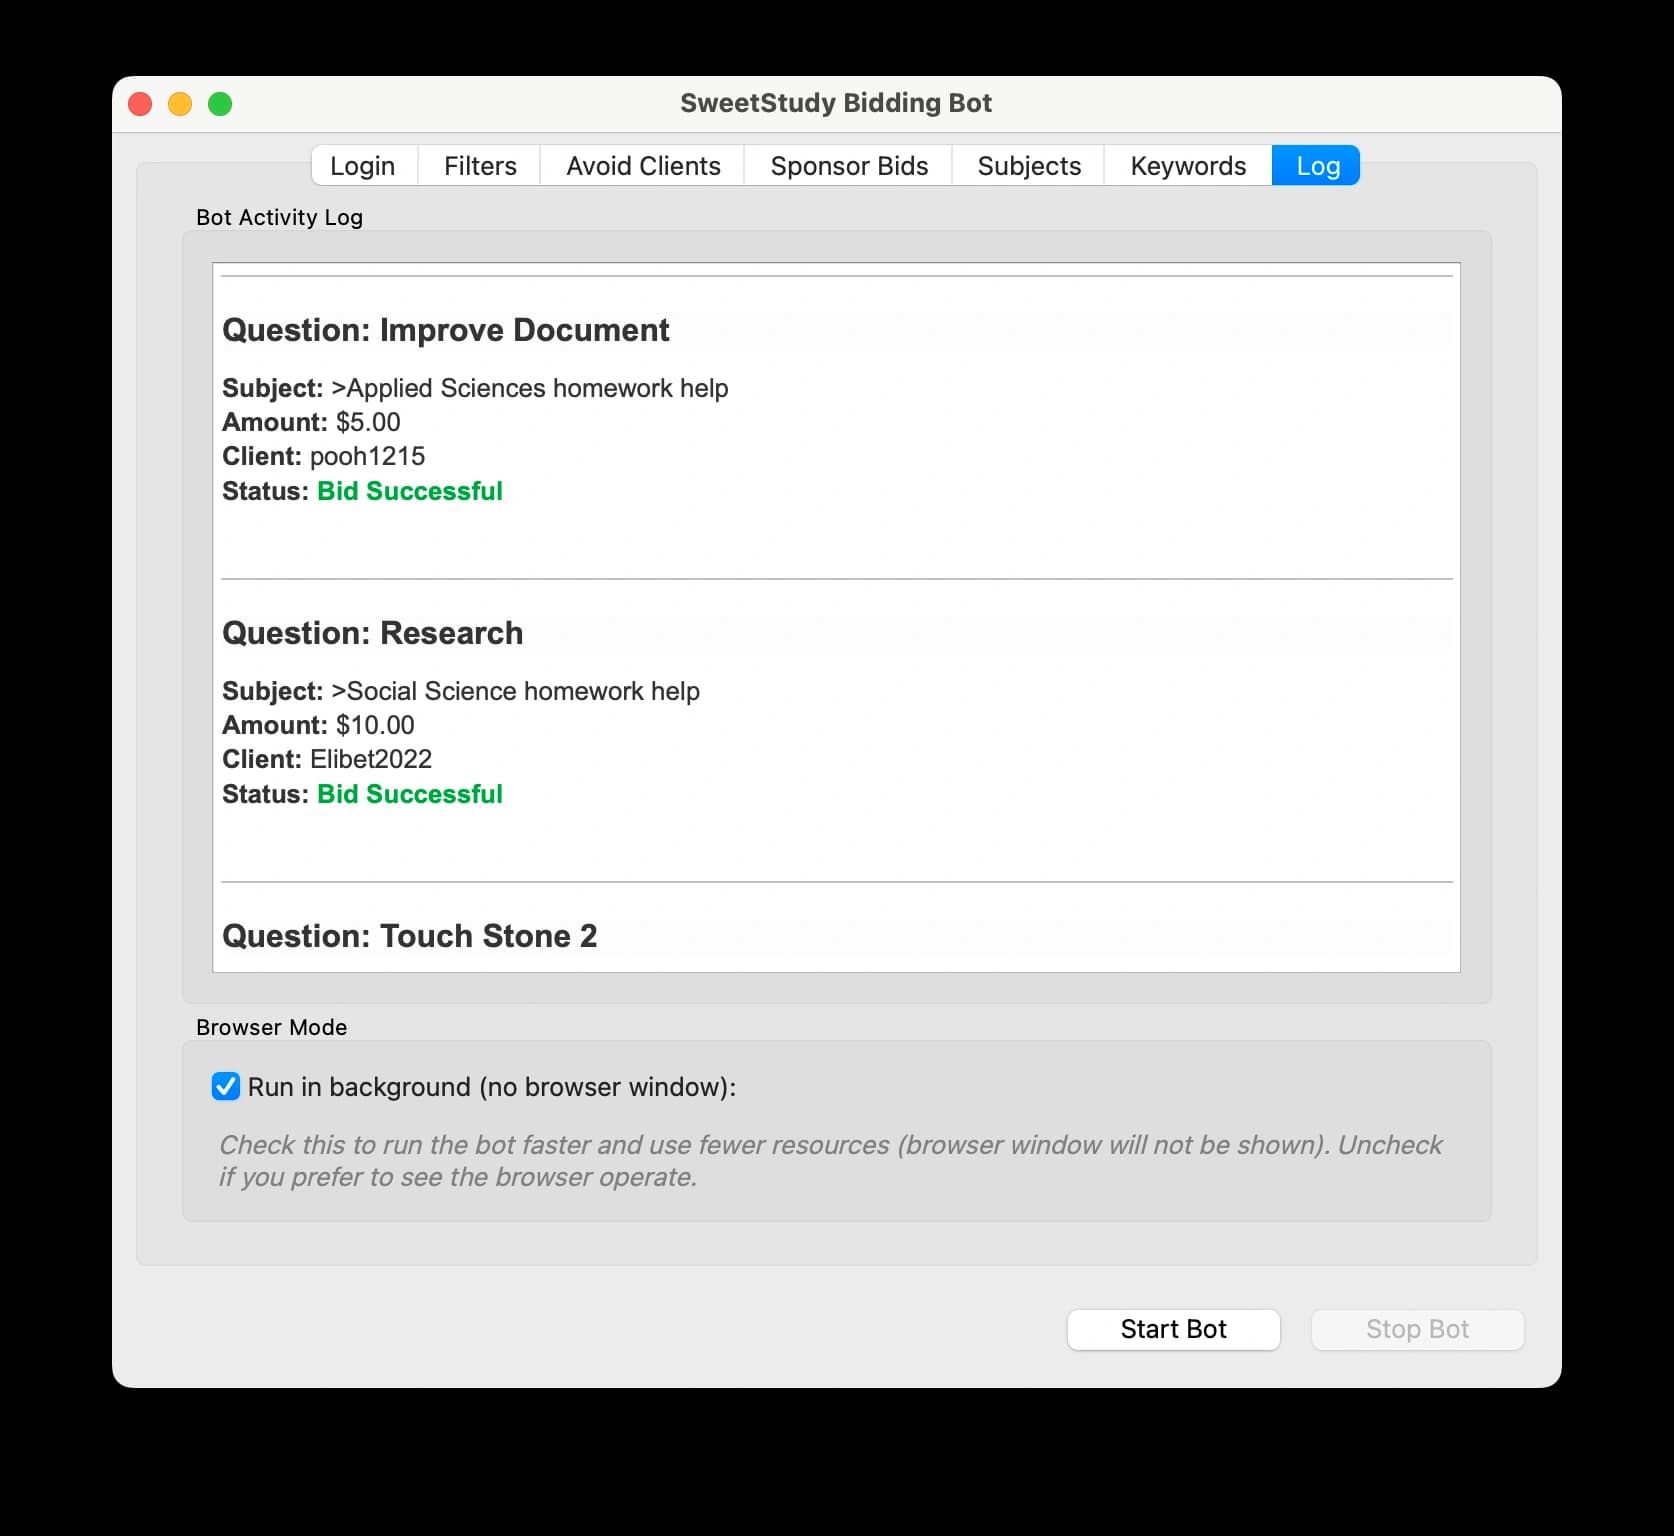This screenshot has width=1674, height=1536.
Task: Click Applied Sciences homework help subject
Action: [530, 388]
